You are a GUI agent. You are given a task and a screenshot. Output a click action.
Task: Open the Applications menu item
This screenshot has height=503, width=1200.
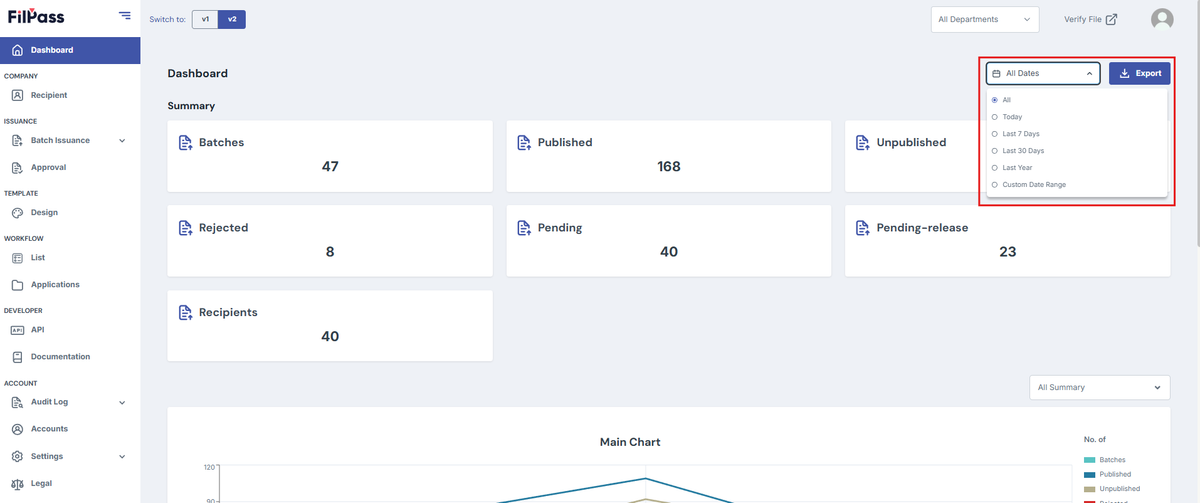click(x=70, y=284)
